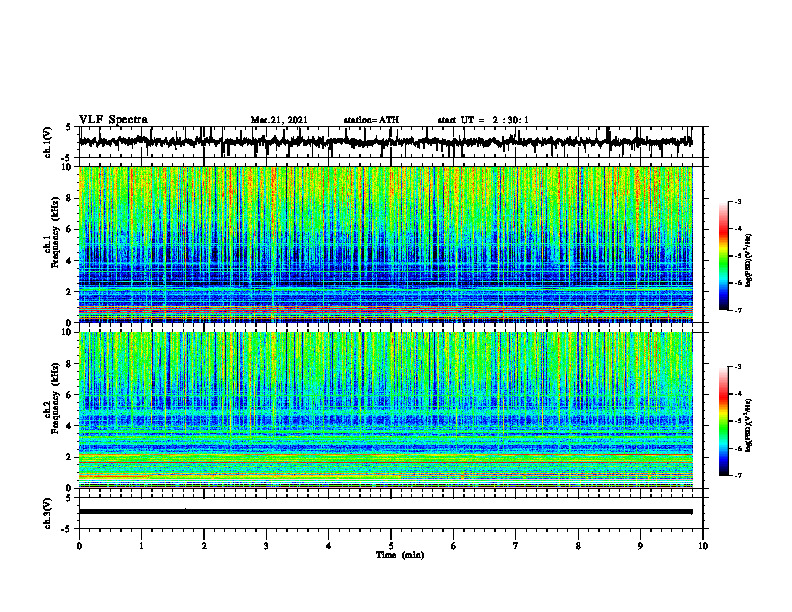This screenshot has height=612, width=792.
Task: Click the "-3" label on ch.2 color scale
Action: coord(738,367)
